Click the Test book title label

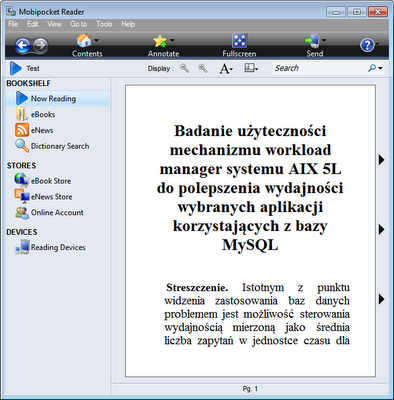(33, 68)
